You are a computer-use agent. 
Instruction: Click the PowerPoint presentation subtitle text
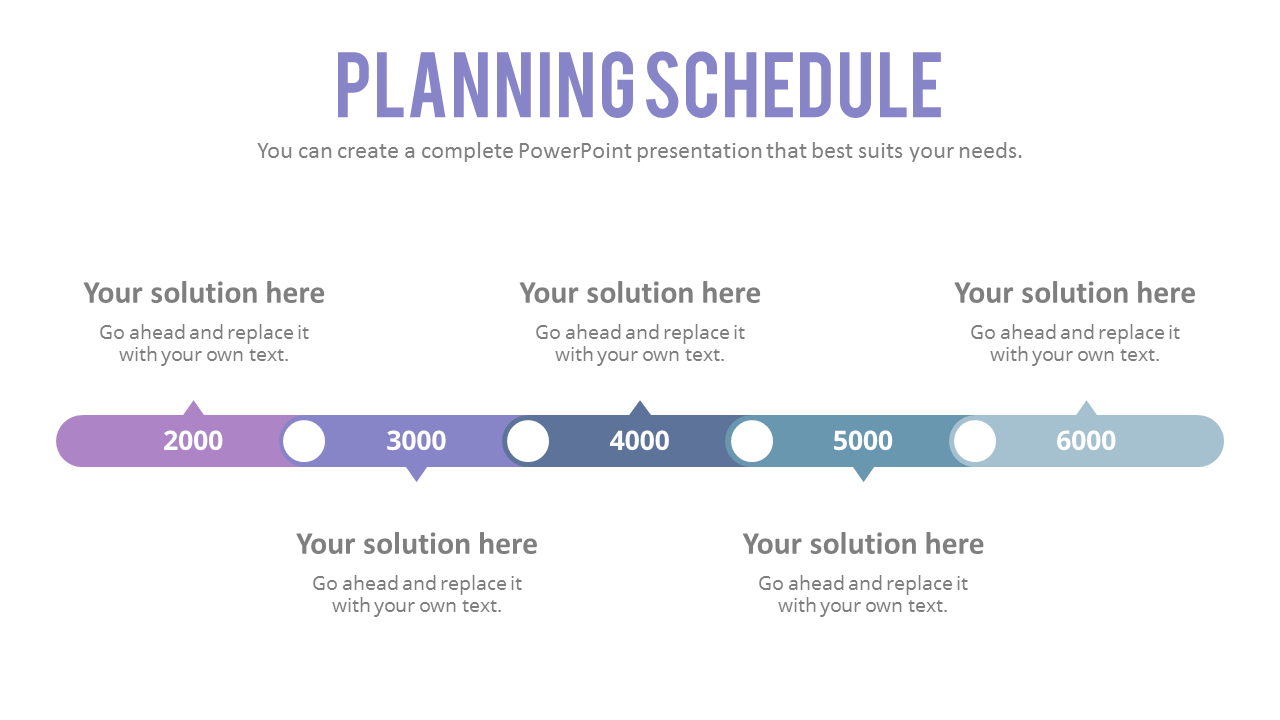coord(640,151)
